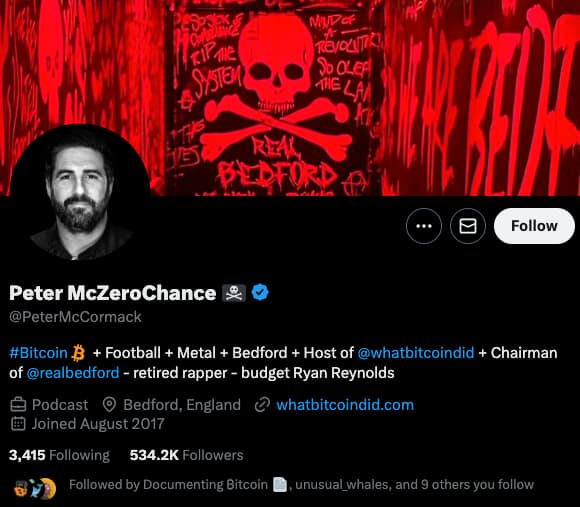Click the envelope message icon
This screenshot has height=507, width=580.
pyautogui.click(x=468, y=226)
